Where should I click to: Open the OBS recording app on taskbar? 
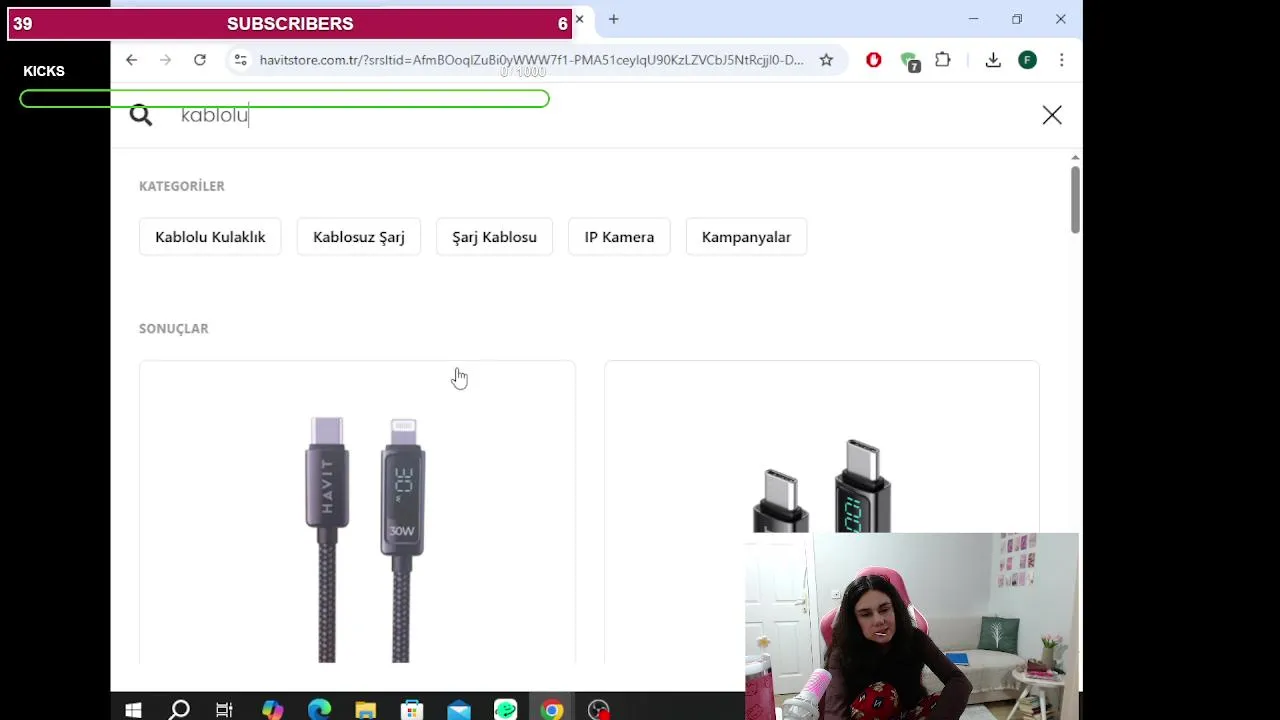pyautogui.click(x=599, y=710)
